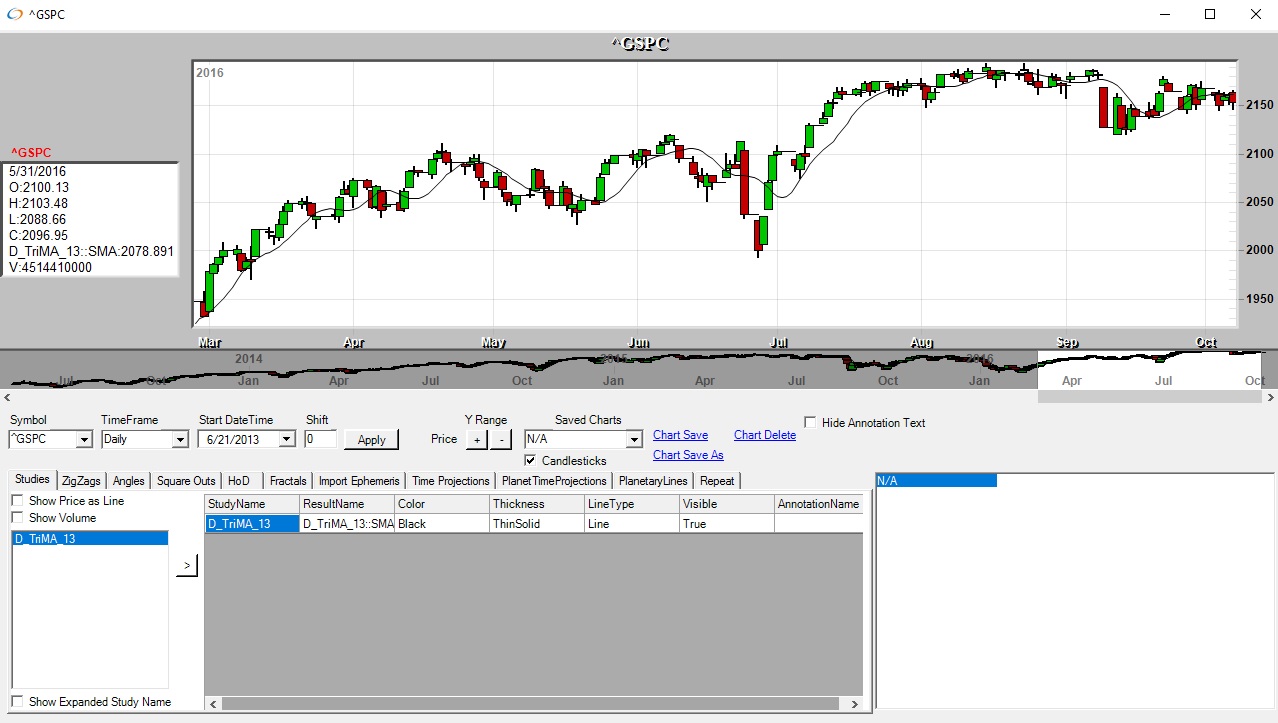Enable Show Price as Line checkbox
This screenshot has width=1278, height=723.
tap(17, 501)
